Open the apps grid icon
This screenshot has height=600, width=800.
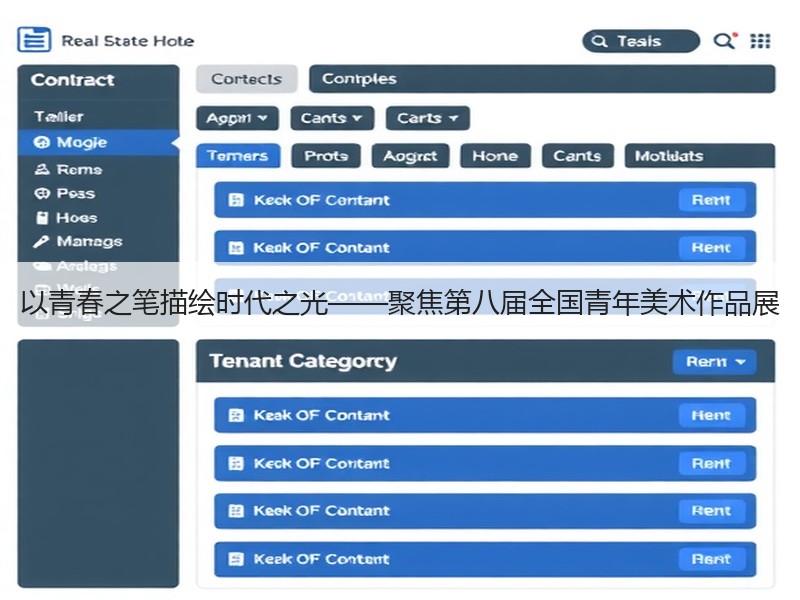(x=760, y=41)
